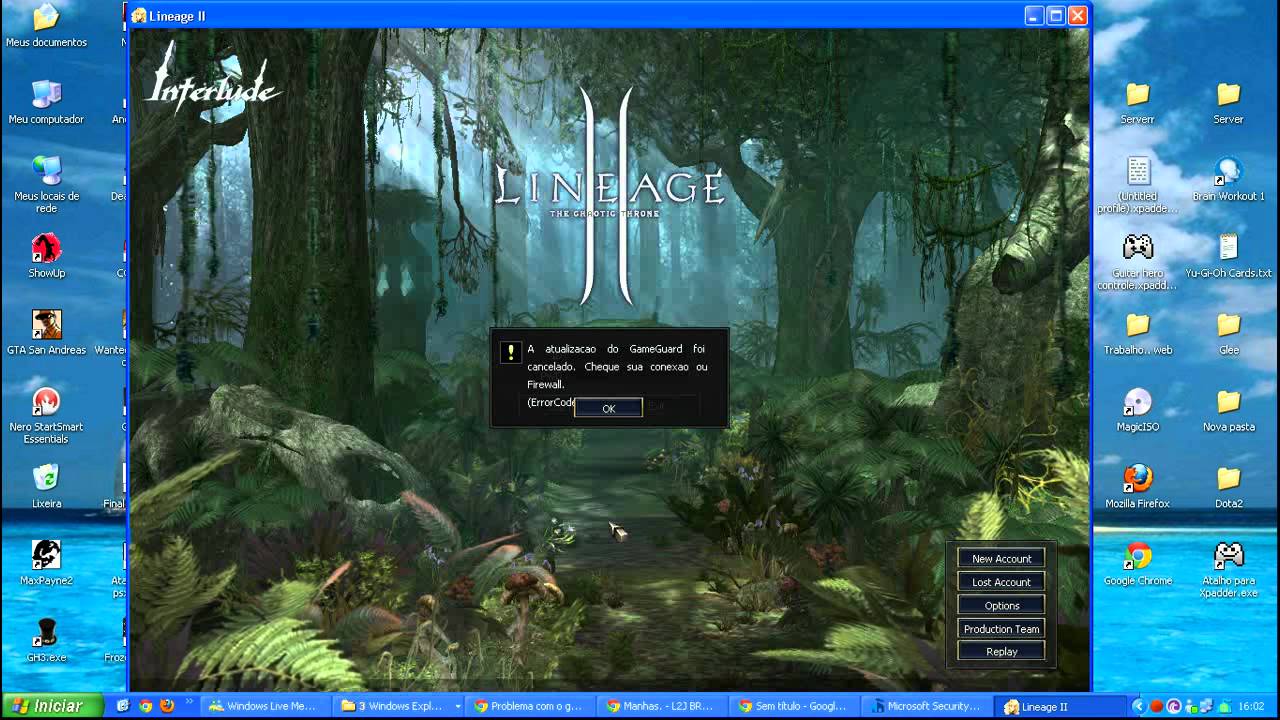Close the Lineage II window

pos(1077,16)
